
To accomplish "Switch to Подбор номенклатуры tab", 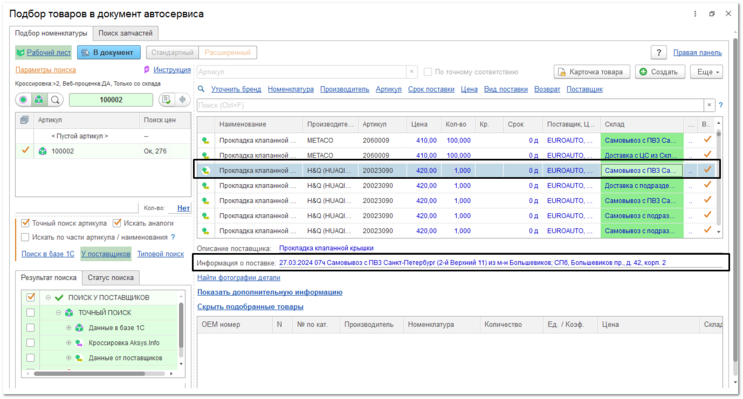I will click(x=51, y=33).
